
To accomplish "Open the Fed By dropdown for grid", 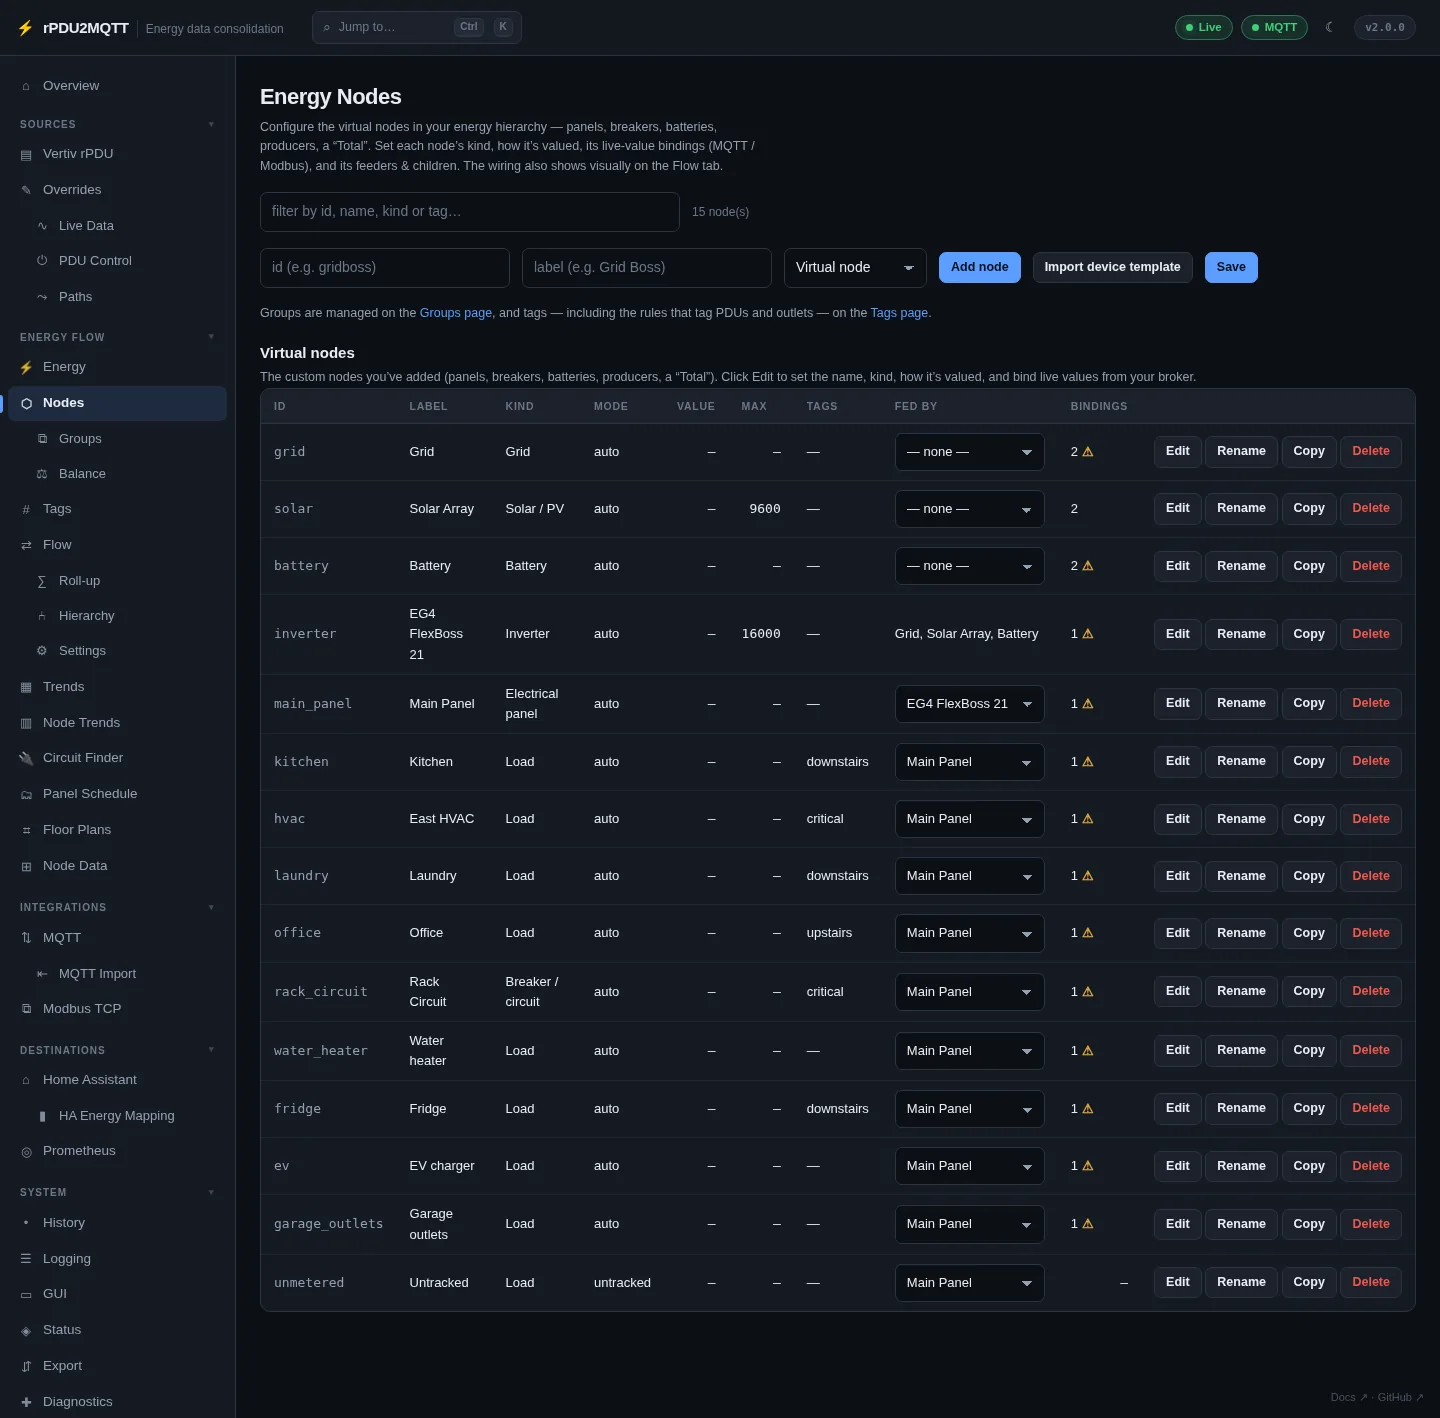I will click(x=969, y=452).
